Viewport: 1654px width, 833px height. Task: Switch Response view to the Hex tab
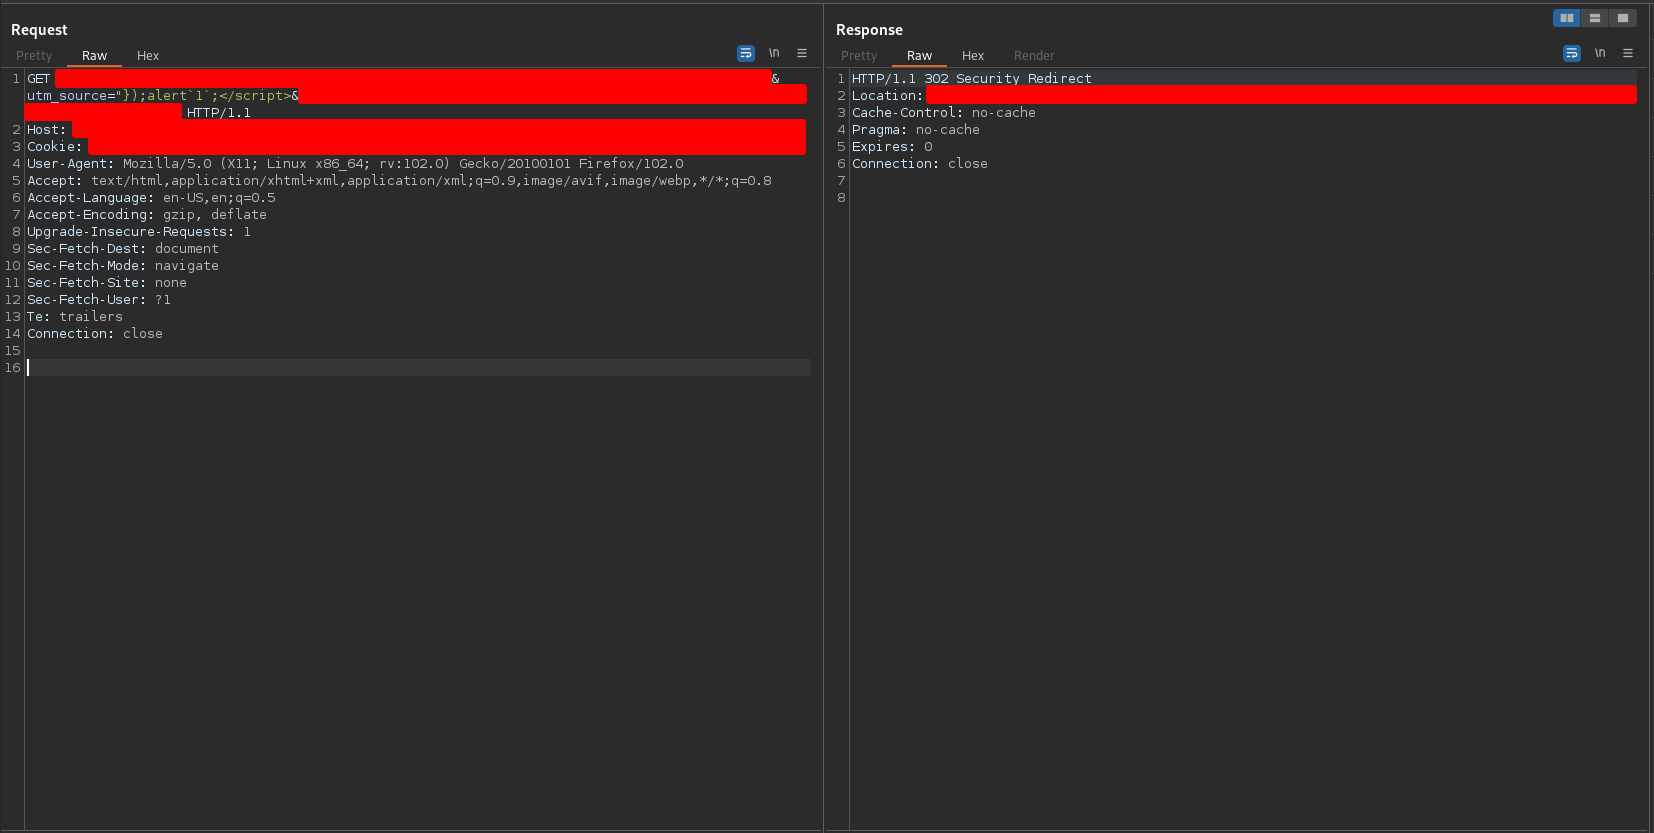coord(973,56)
